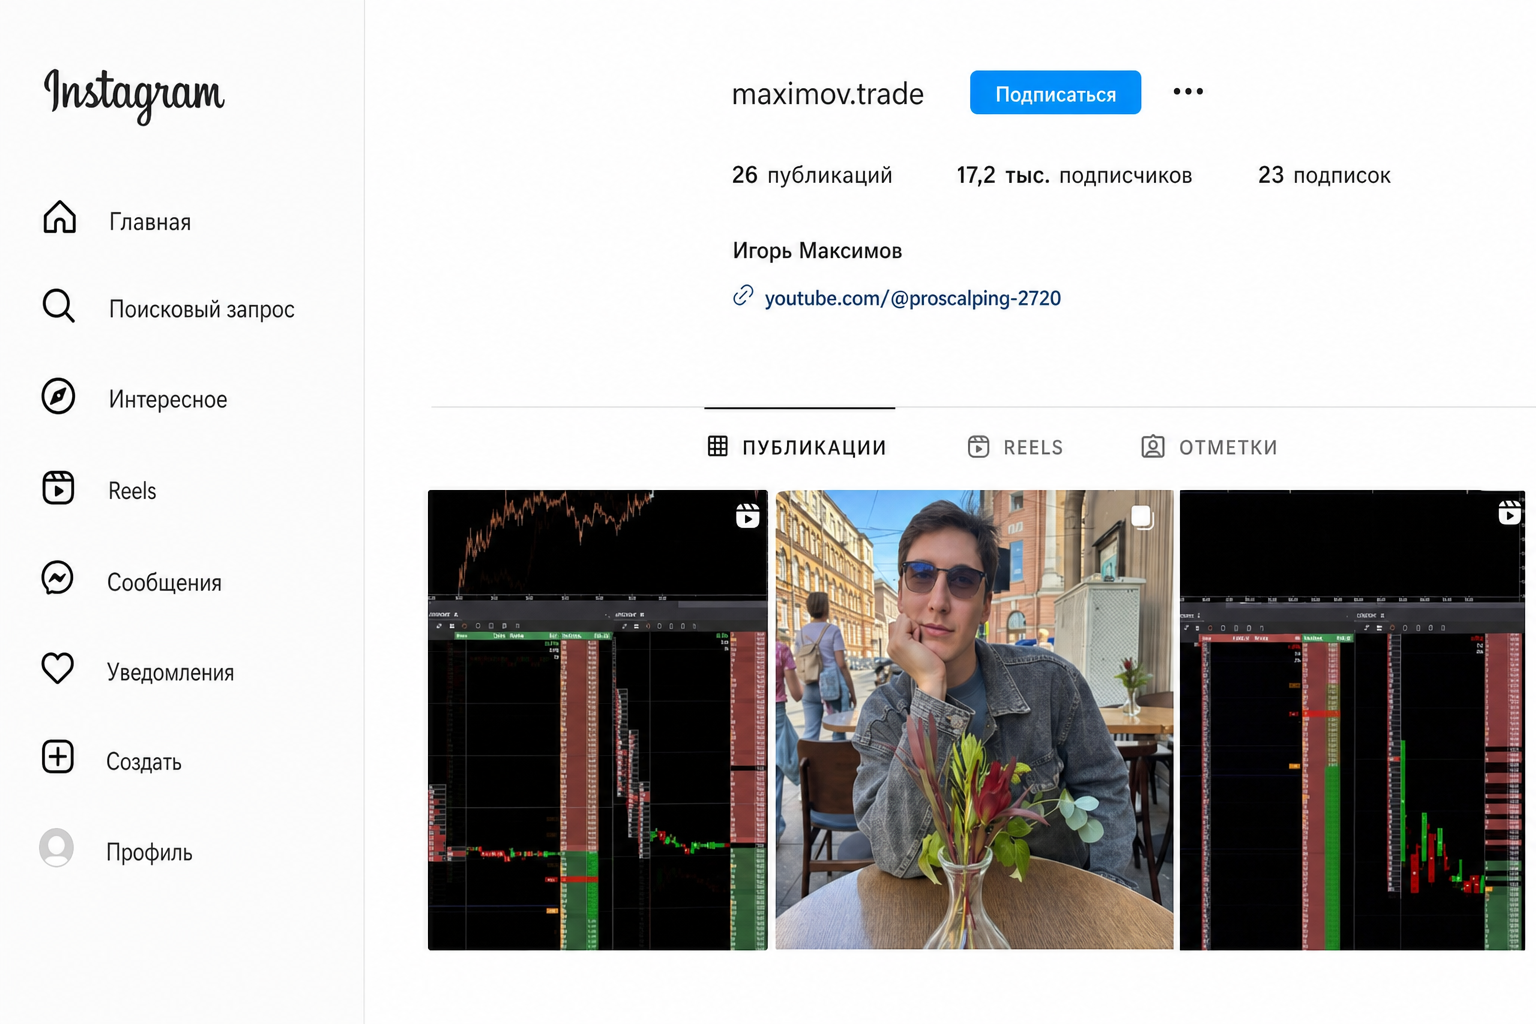The image size is (1536, 1024).
Task: Open Уведомления in sidebar
Action: click(170, 673)
